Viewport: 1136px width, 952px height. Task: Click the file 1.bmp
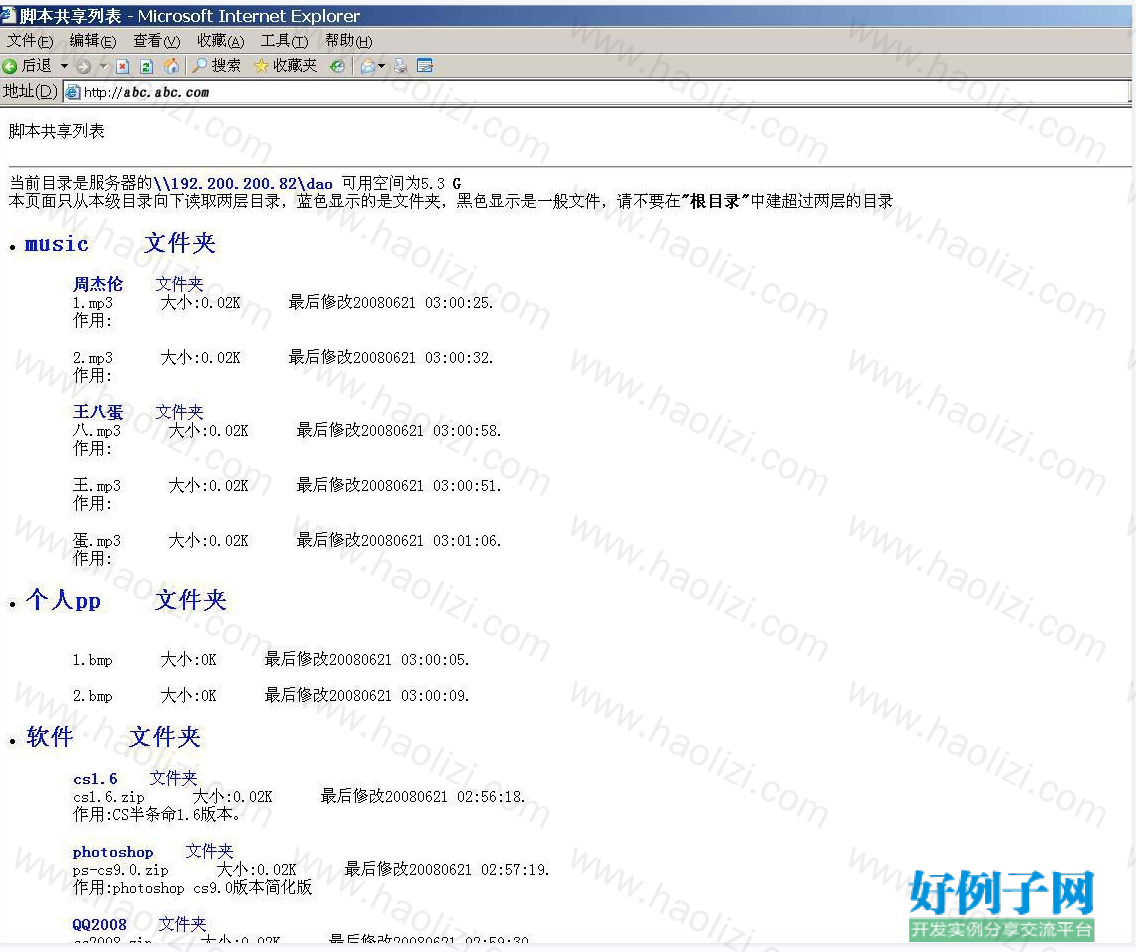click(93, 660)
